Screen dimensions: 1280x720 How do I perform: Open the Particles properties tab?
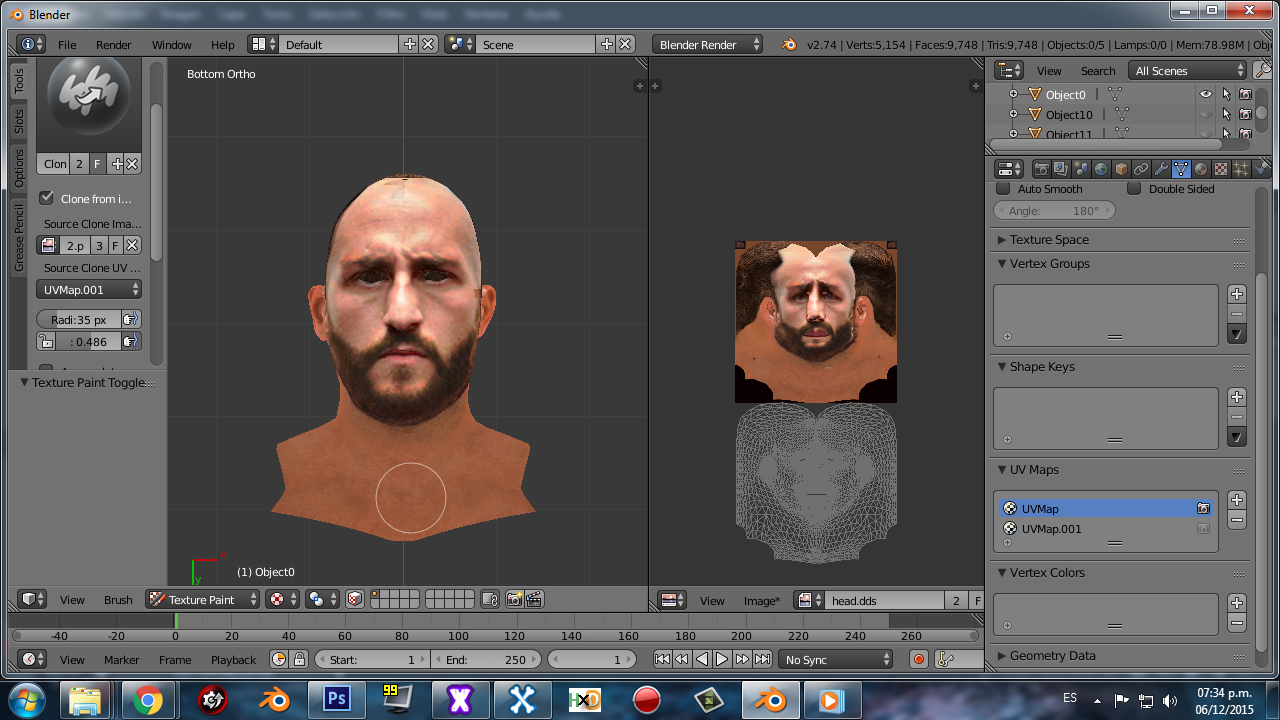1241,169
